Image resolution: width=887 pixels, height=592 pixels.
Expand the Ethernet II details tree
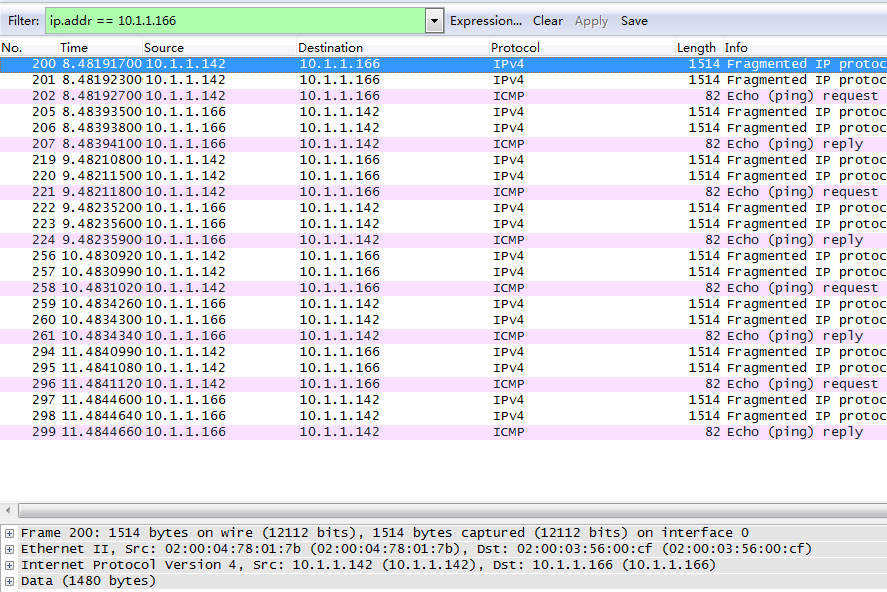[9, 549]
